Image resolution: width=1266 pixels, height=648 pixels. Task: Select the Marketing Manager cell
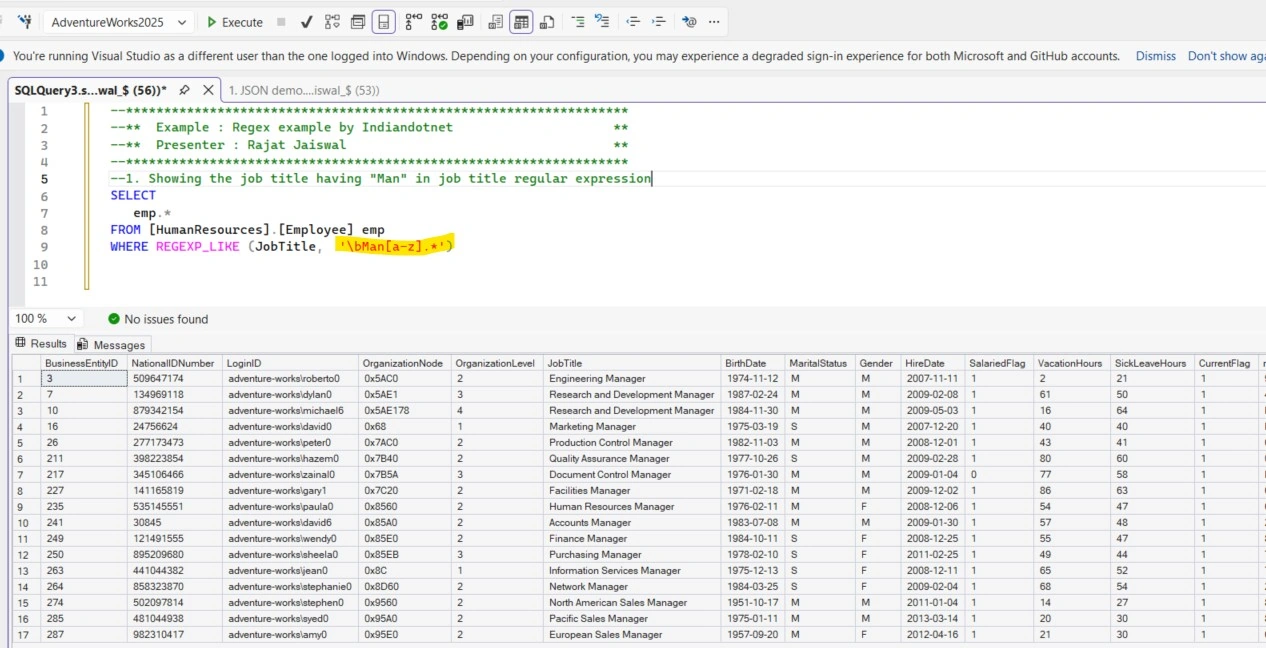[x=631, y=427]
